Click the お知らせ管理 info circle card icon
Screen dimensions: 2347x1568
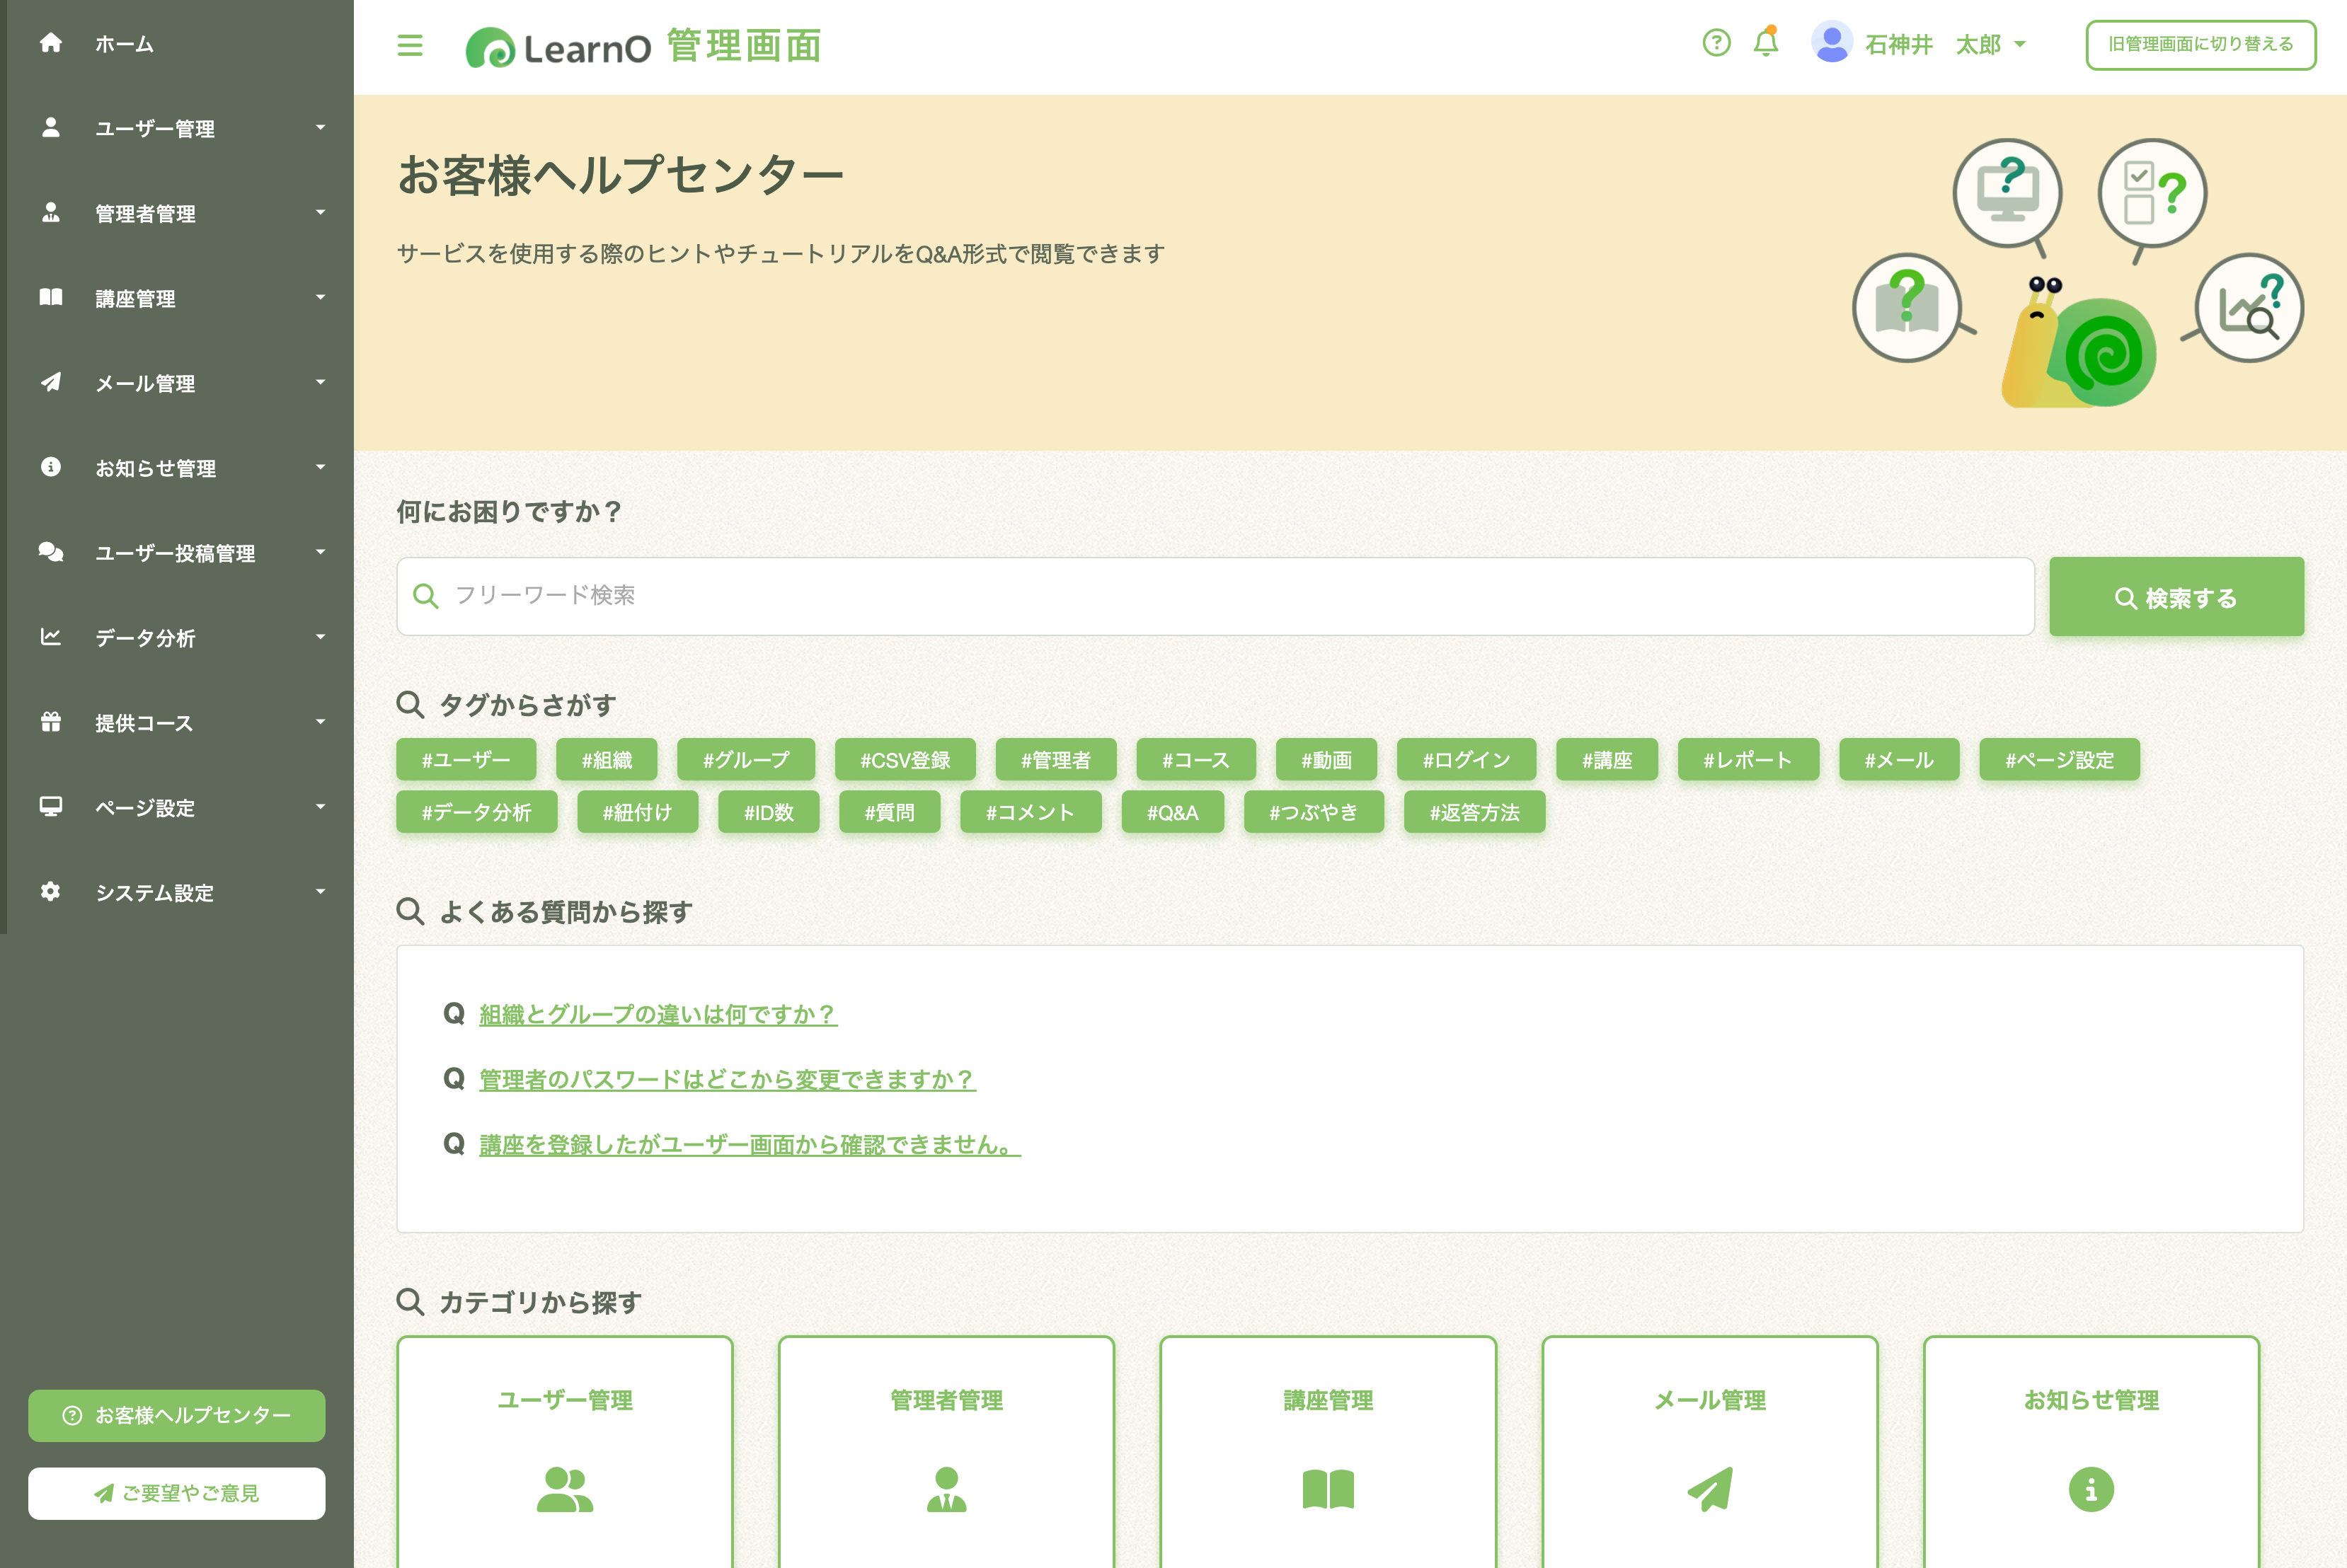coord(2091,1489)
